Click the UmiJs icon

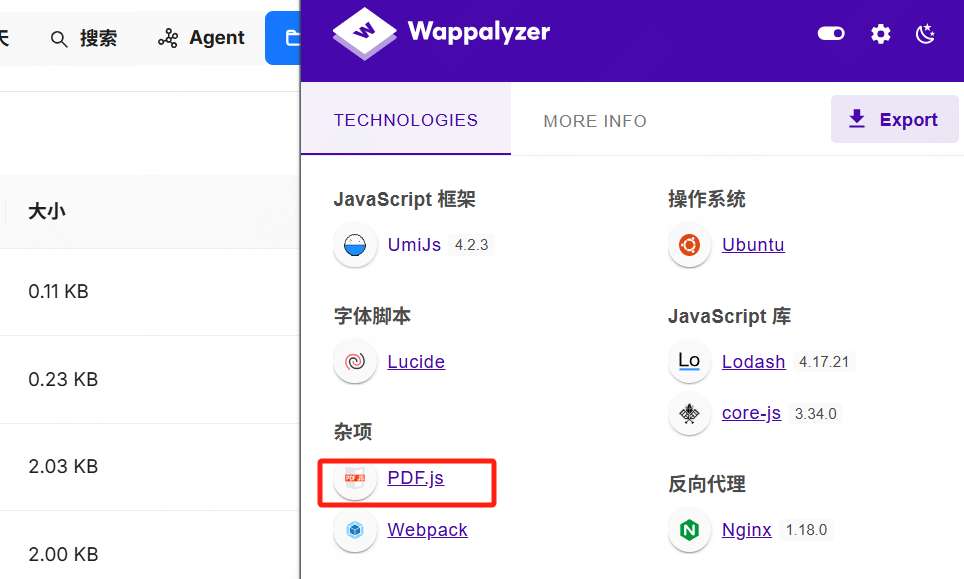(355, 245)
